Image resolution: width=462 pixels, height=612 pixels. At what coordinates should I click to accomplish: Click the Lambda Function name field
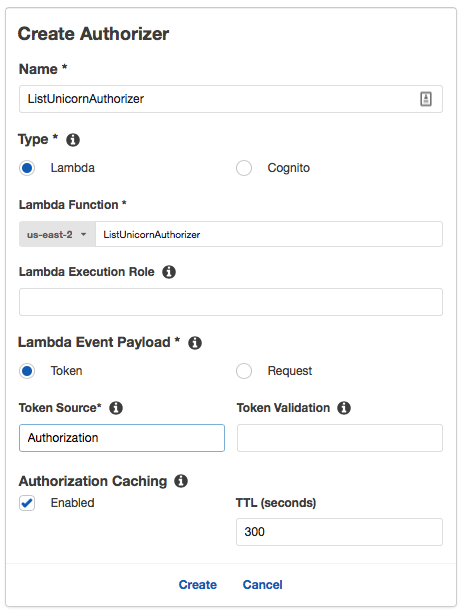pyautogui.click(x=269, y=234)
